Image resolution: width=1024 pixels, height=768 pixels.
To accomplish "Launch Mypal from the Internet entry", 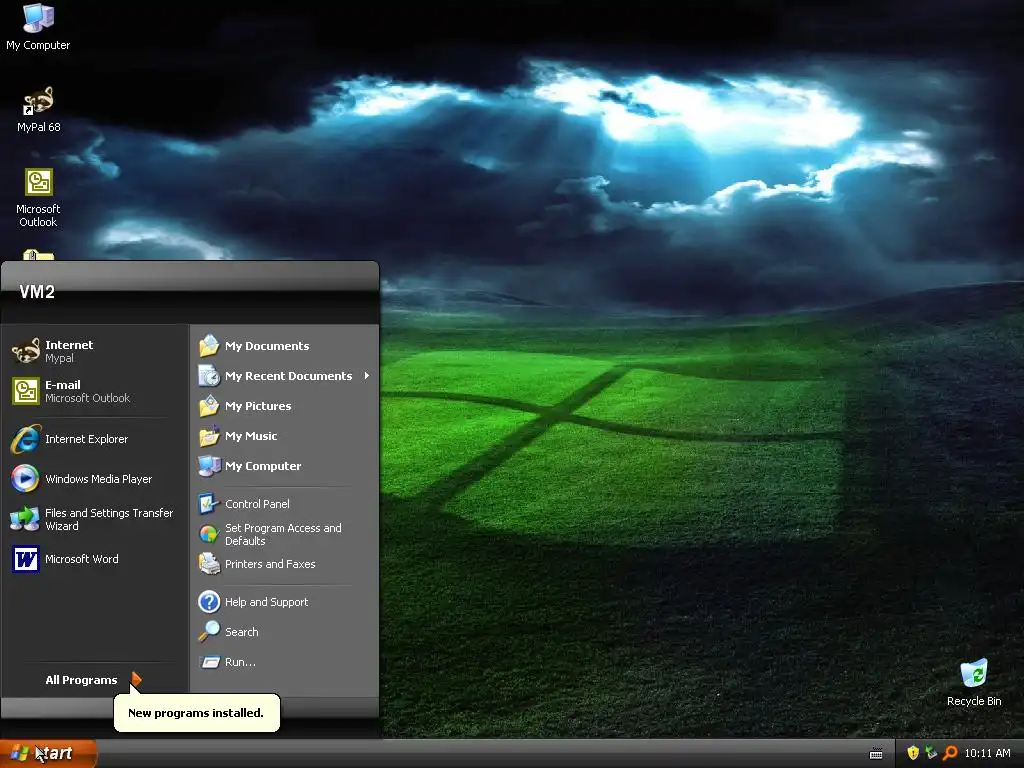I will (95, 351).
